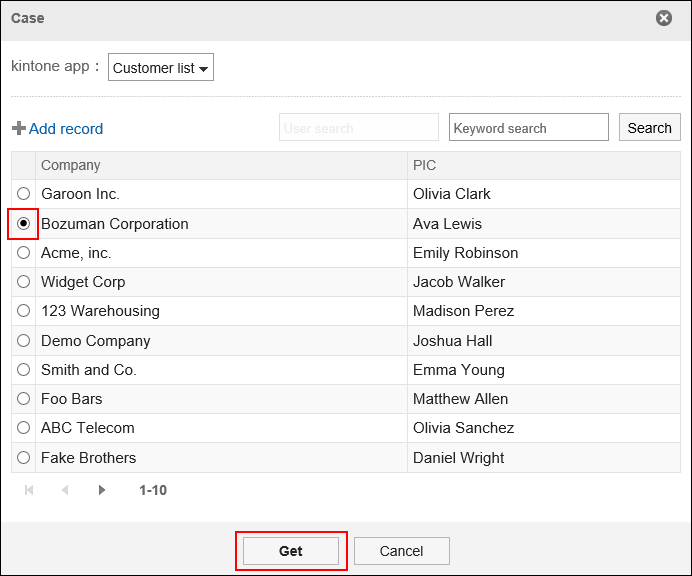Click the Smith and Co. company name
This screenshot has height=576, width=692.
pos(89,369)
